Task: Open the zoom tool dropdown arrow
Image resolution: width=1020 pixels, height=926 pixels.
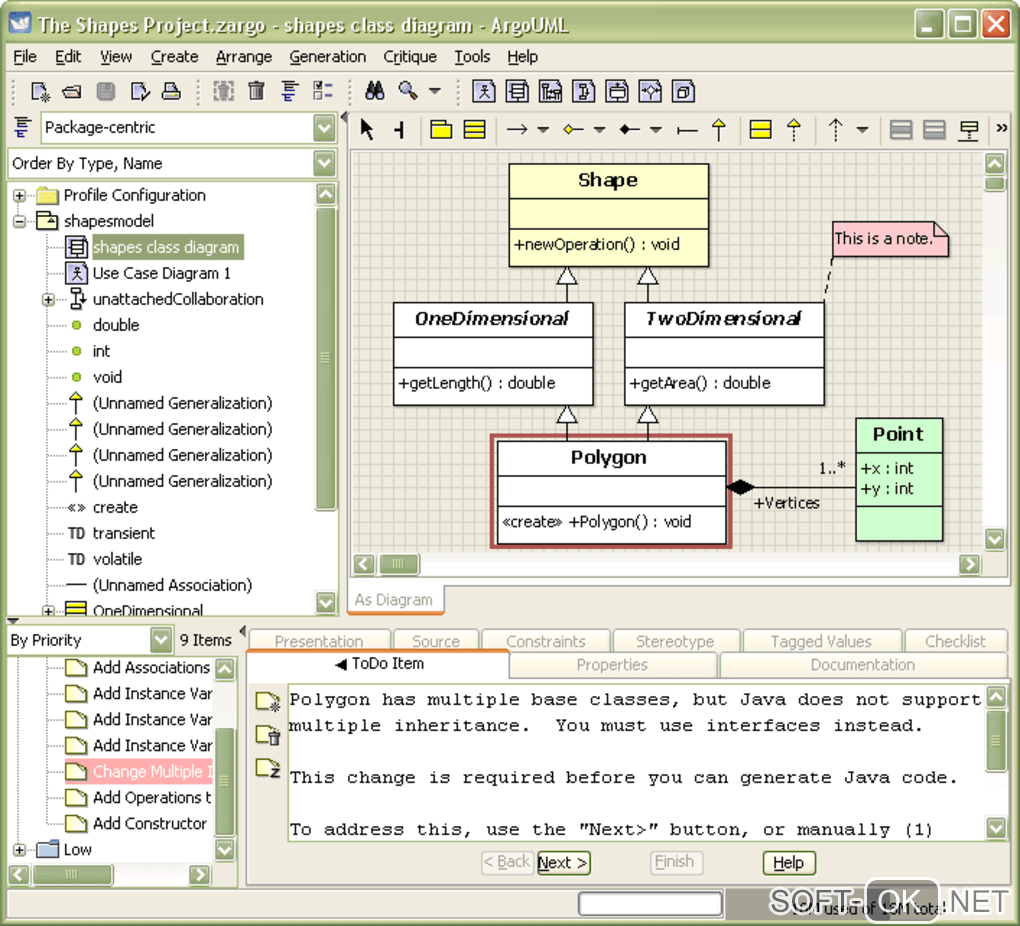Action: point(435,91)
